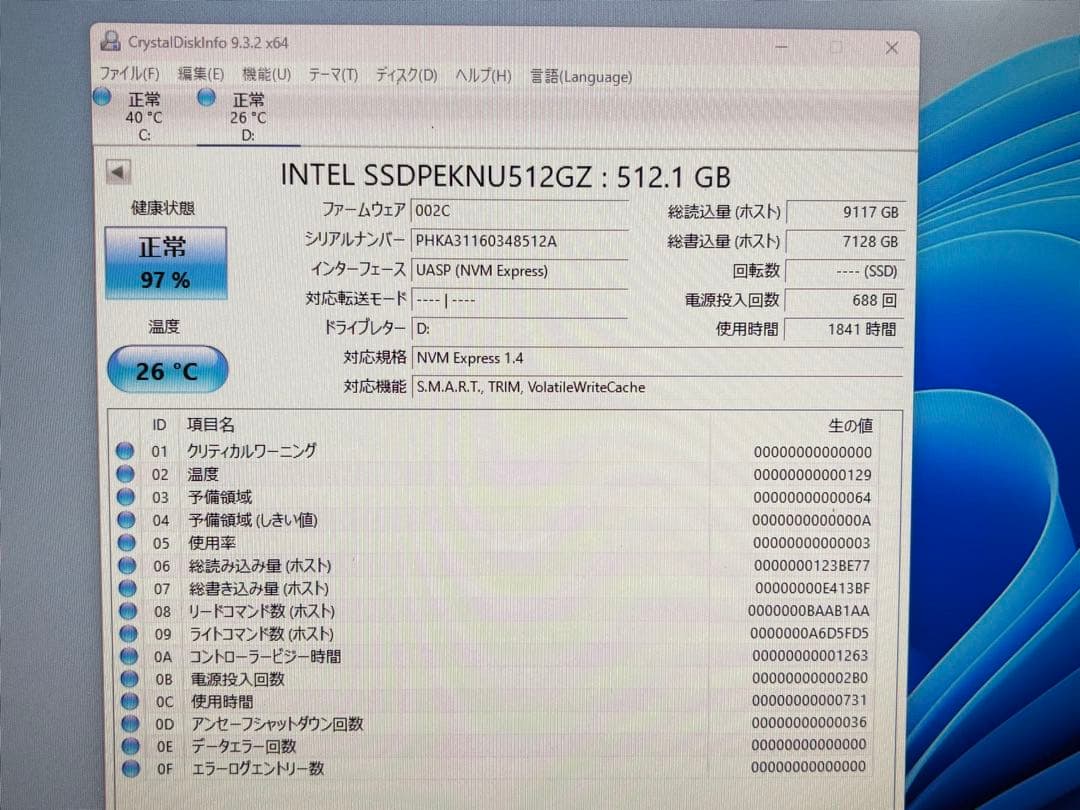The height and width of the screenshot is (810, 1080).
Task: Click status orb for row 04 予備領域 (しきい値)
Action: 126,520
